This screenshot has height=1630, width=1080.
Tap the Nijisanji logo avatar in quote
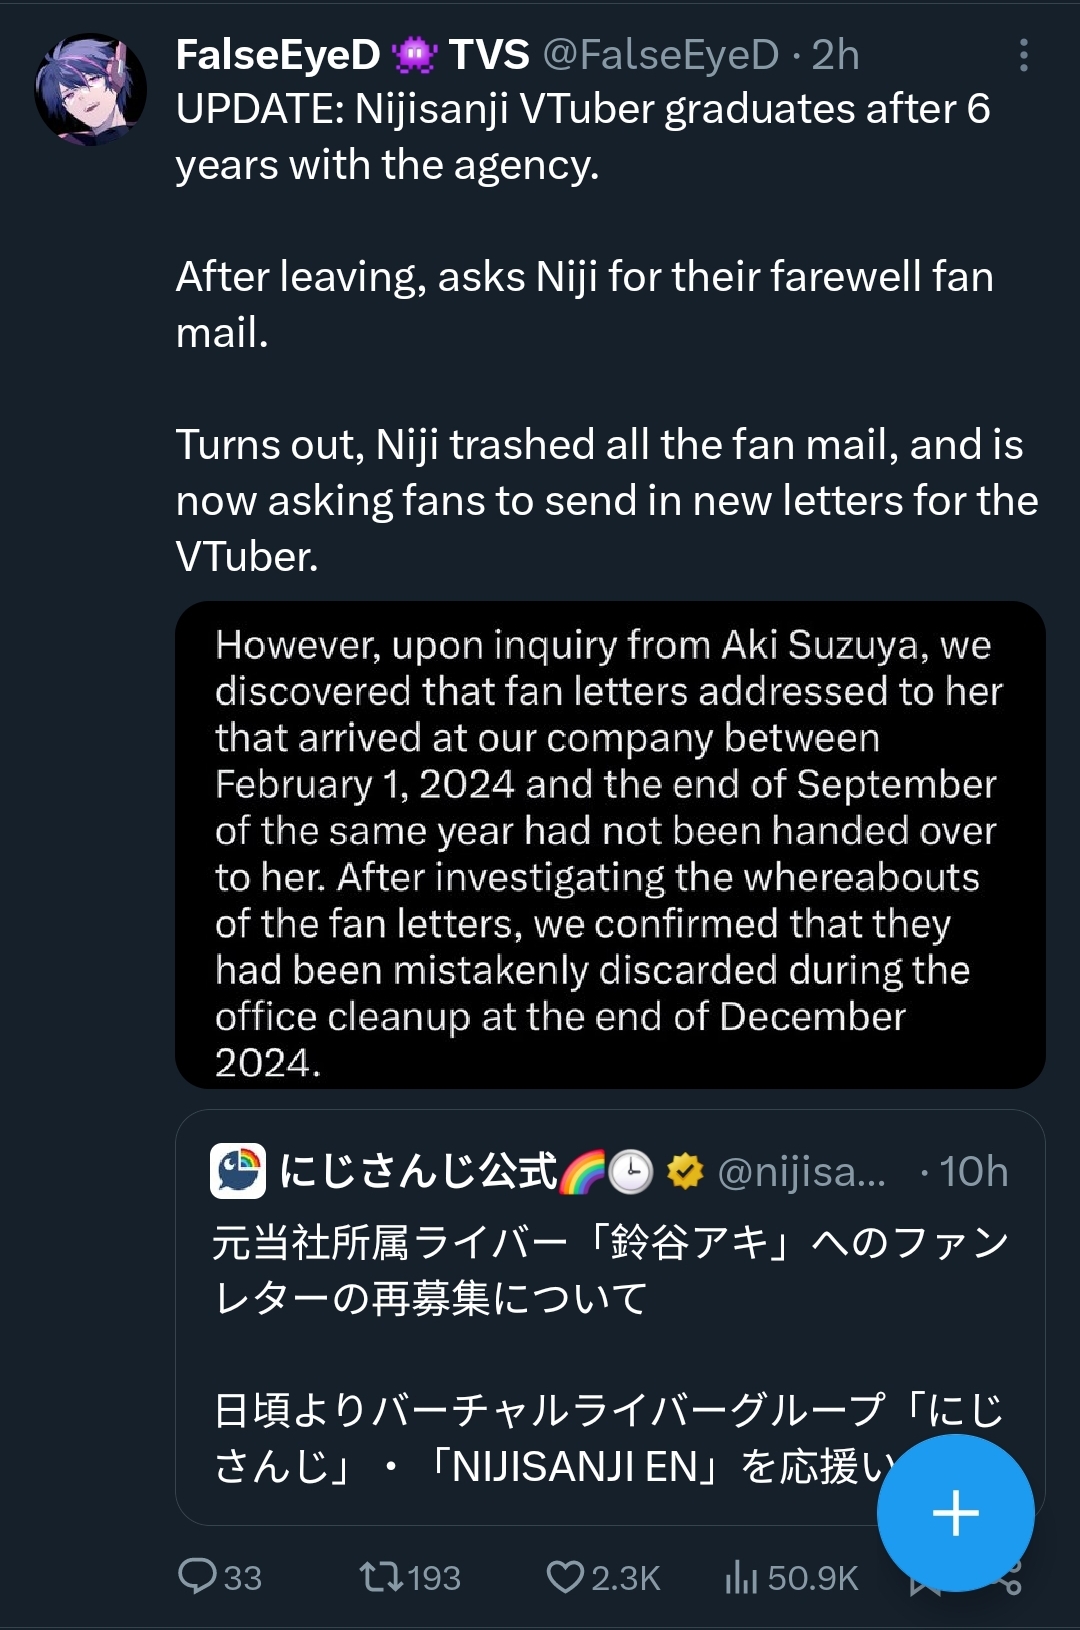pos(238,1171)
